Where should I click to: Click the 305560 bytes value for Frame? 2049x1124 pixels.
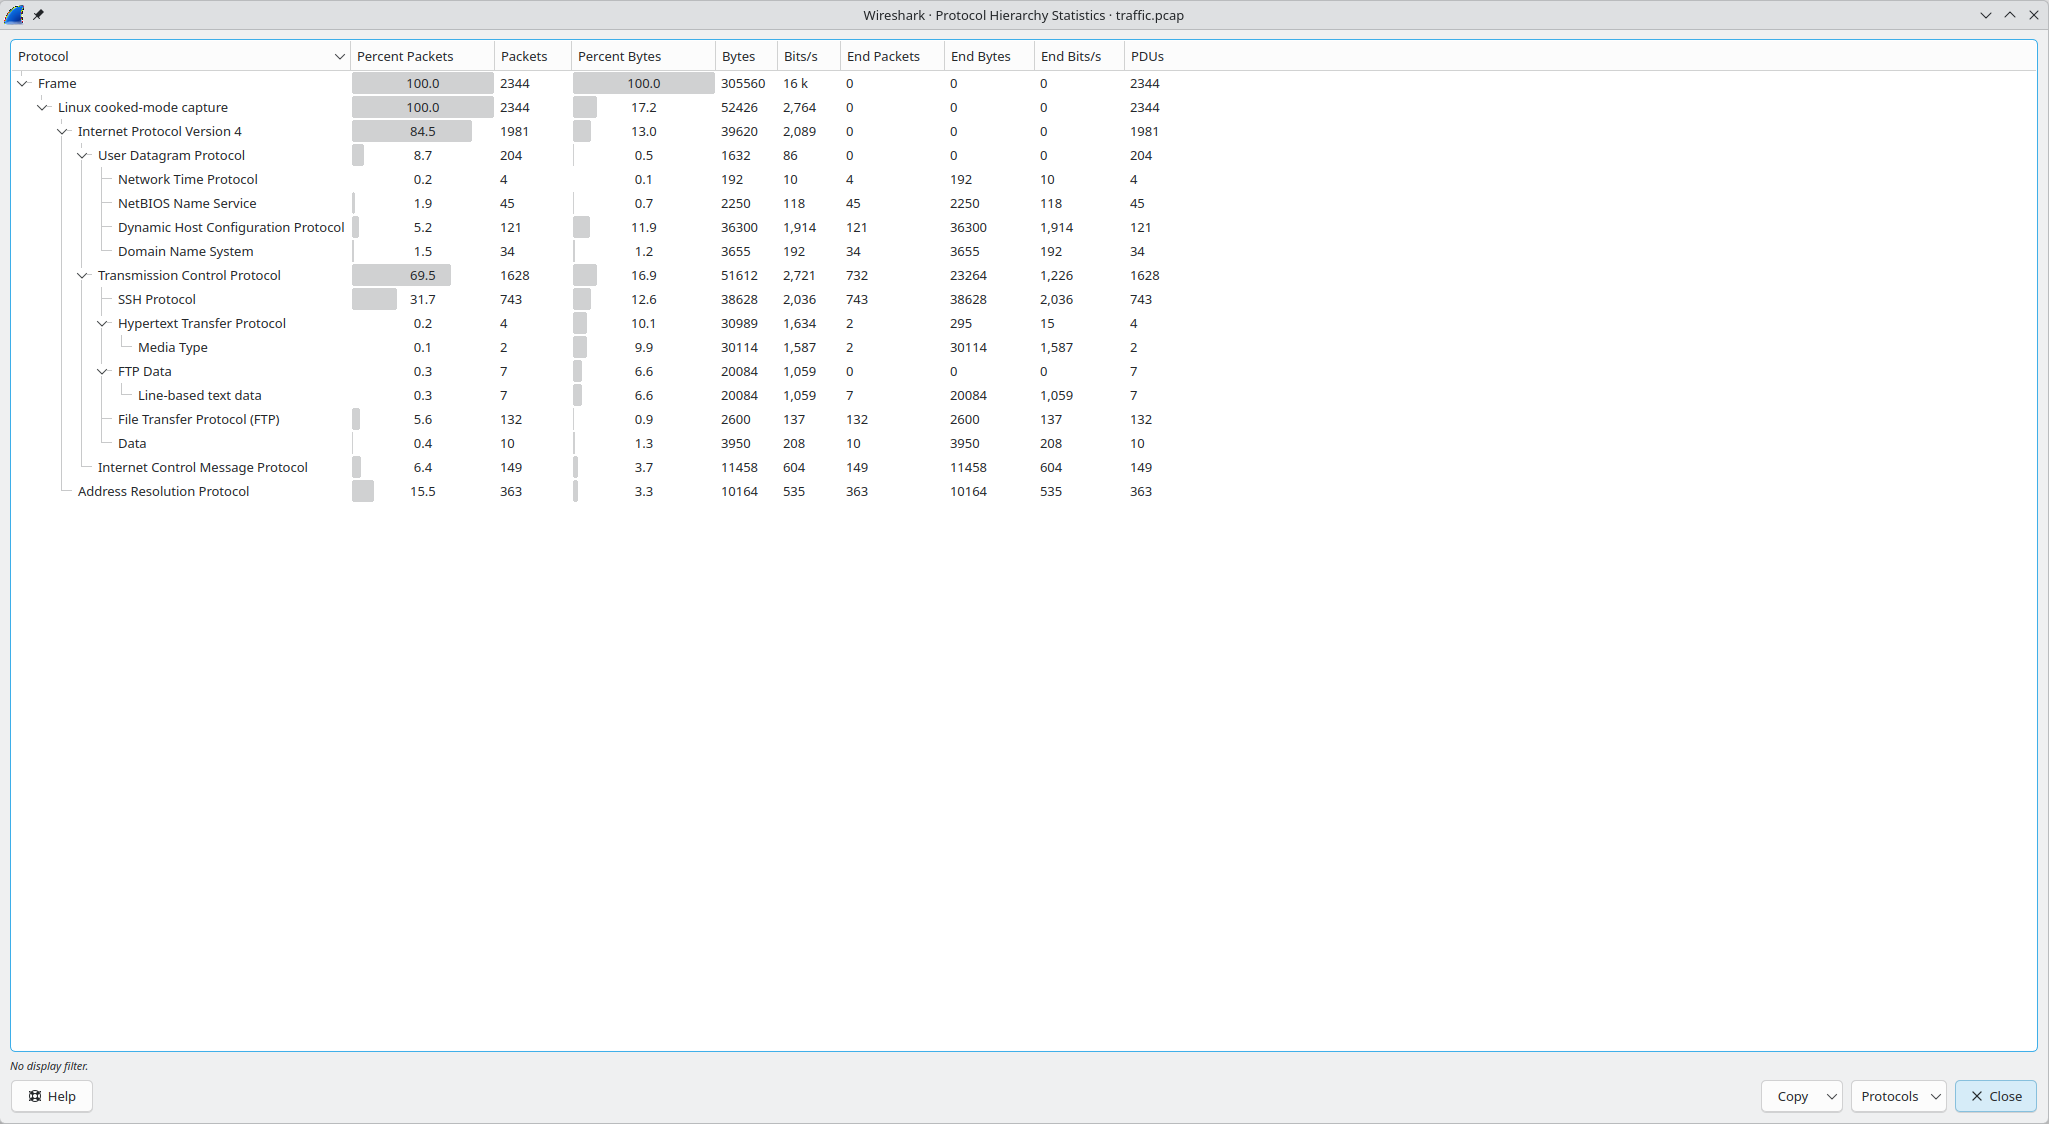pos(743,83)
